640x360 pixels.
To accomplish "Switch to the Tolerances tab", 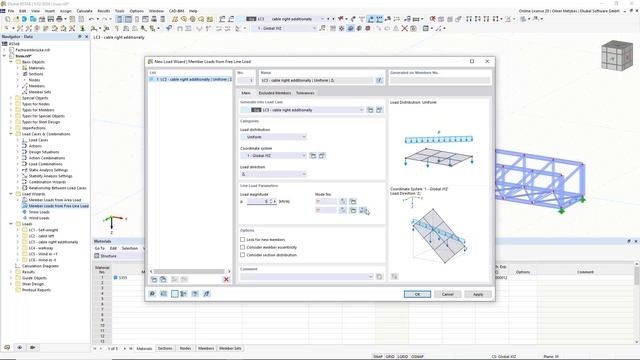I will (305, 93).
